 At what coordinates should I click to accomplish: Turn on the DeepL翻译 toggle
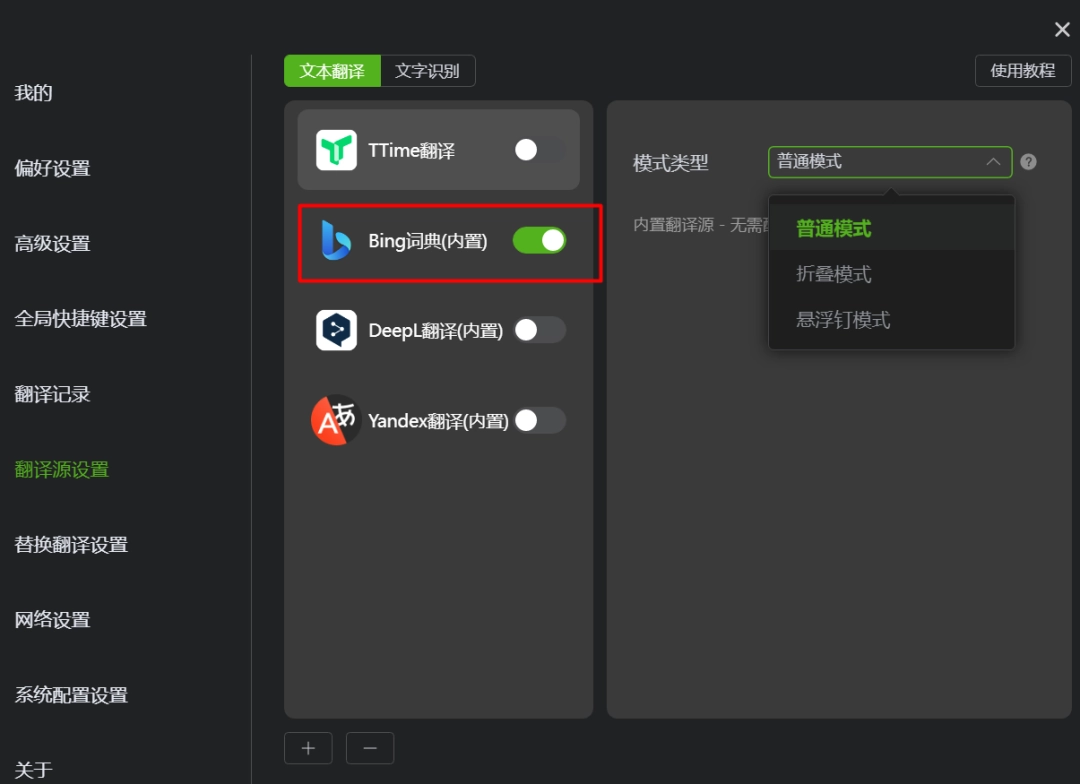coord(539,330)
